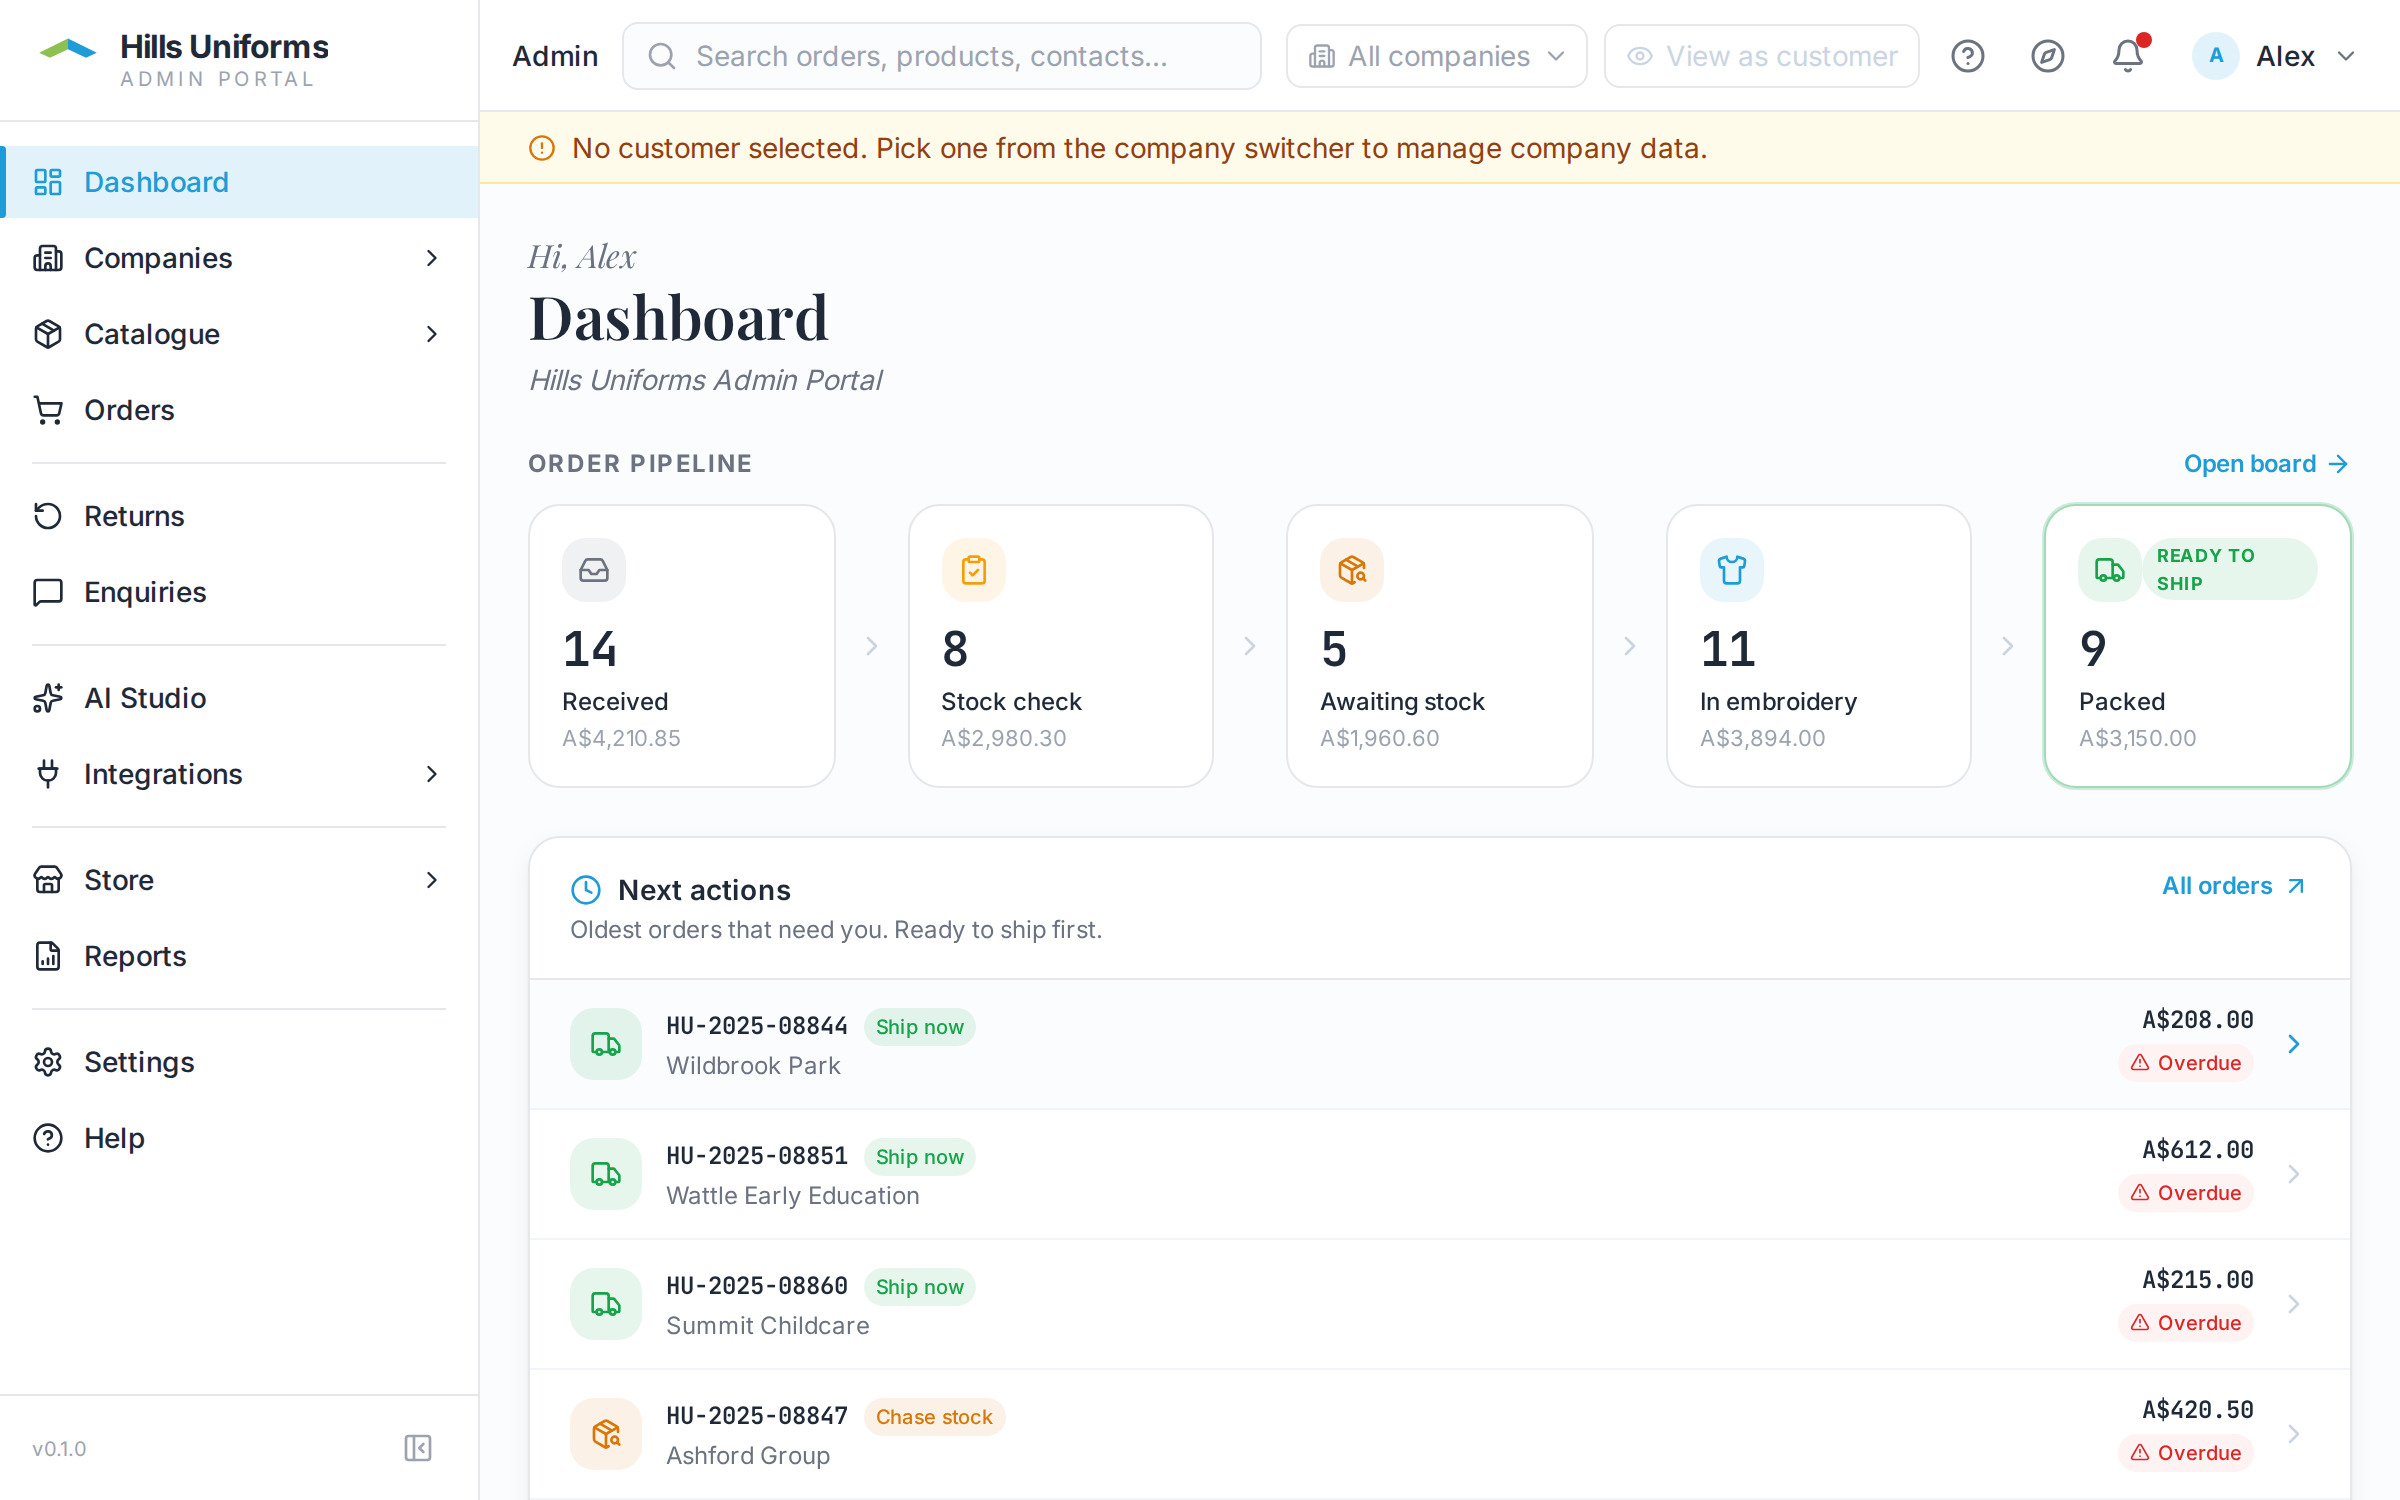The width and height of the screenshot is (2400, 1500).
Task: Open the help question-mark icon in top bar
Action: pyautogui.click(x=1967, y=56)
